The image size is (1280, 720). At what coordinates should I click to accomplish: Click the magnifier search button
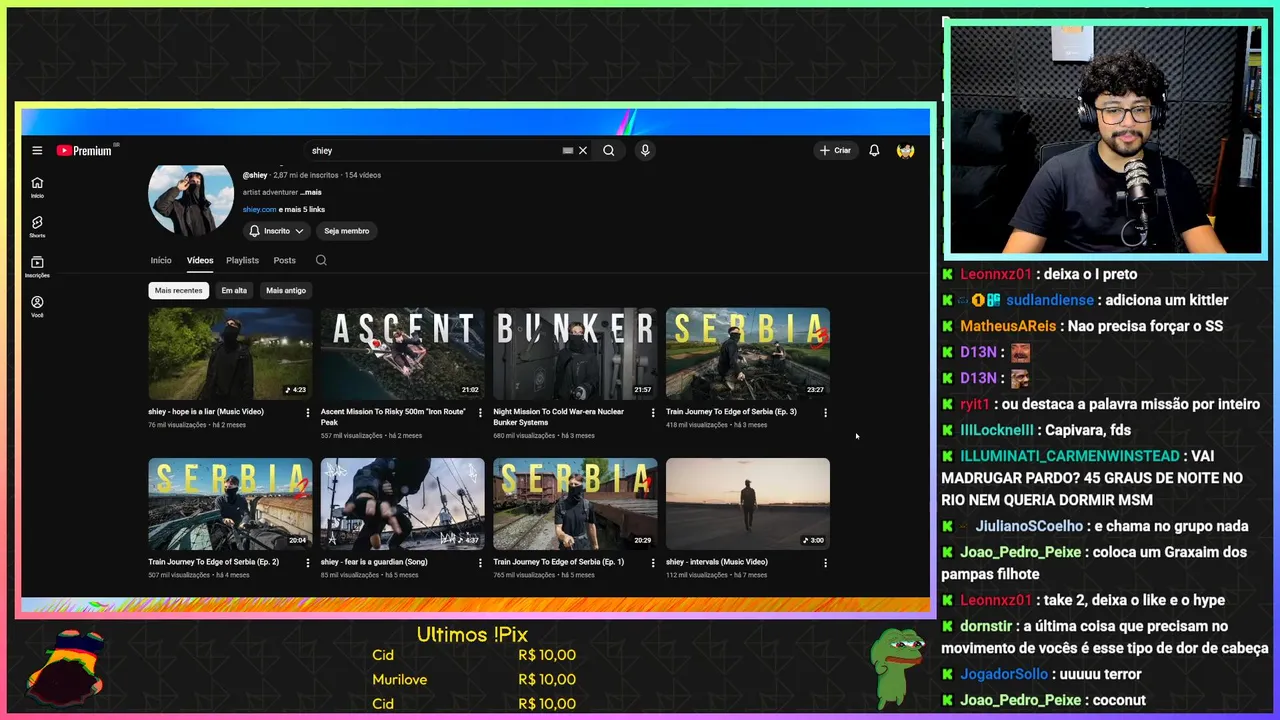(608, 151)
